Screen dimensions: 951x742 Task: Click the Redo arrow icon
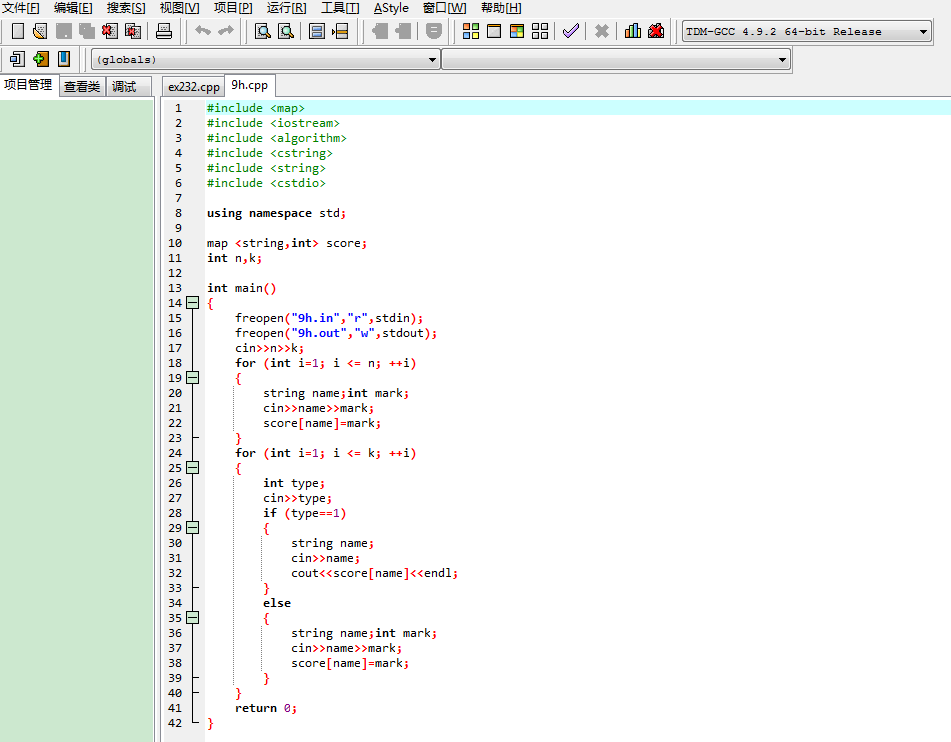226,30
